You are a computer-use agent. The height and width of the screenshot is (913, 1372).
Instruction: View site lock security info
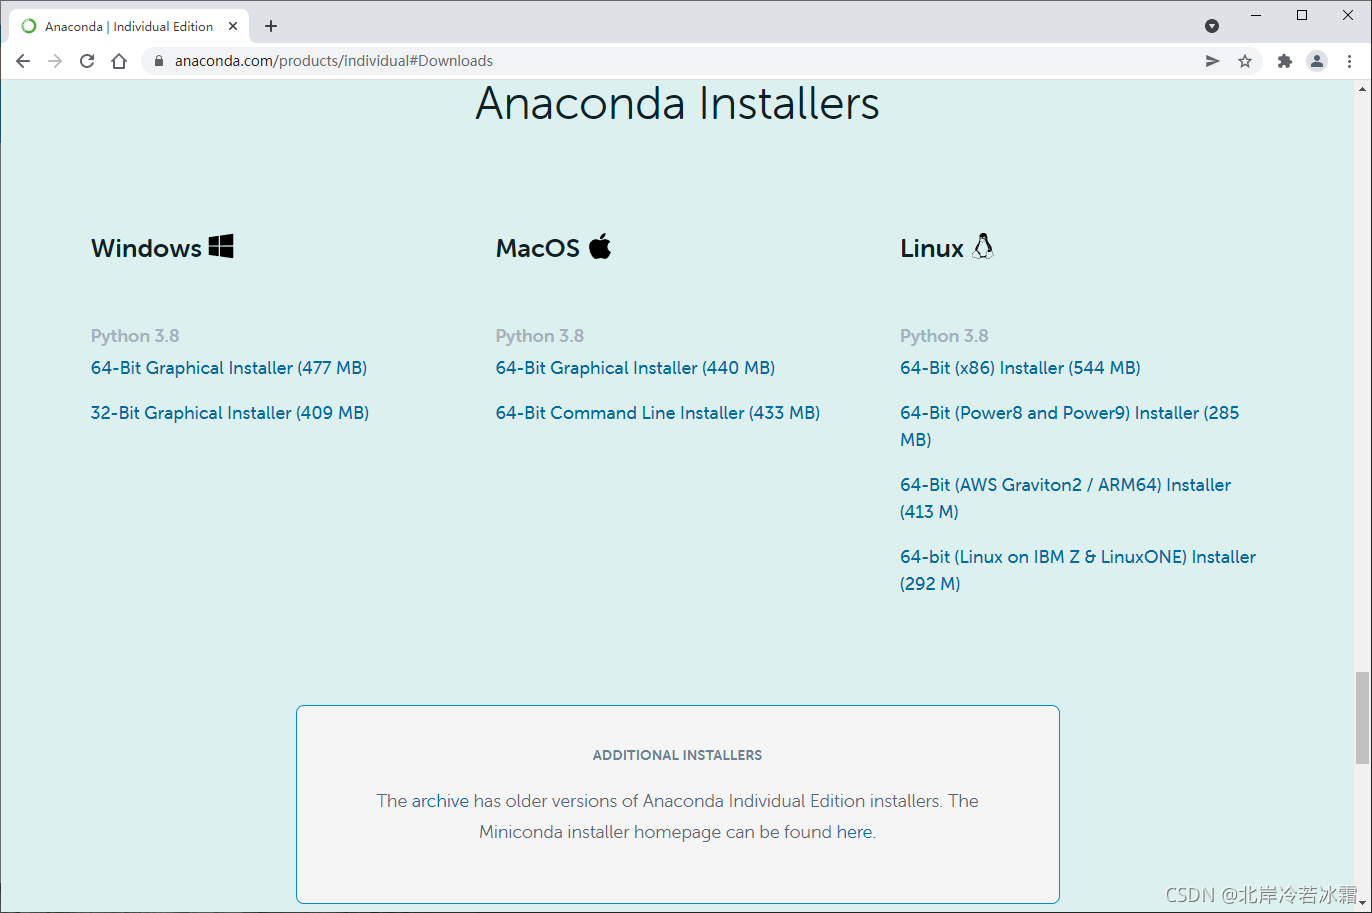[158, 61]
